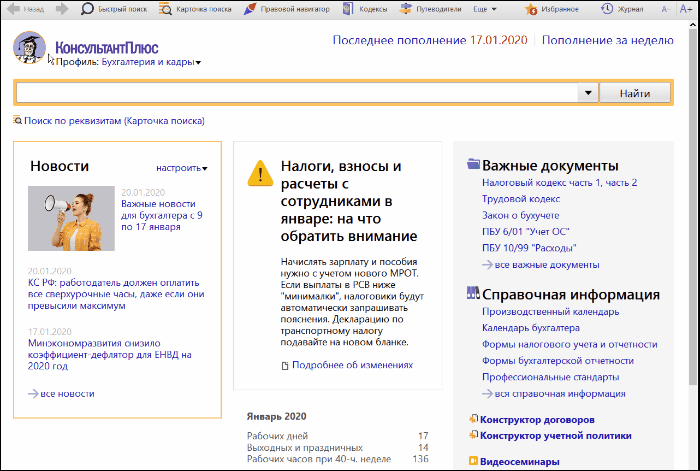
Task: Open the search history dropdown arrow
Action: [588, 93]
